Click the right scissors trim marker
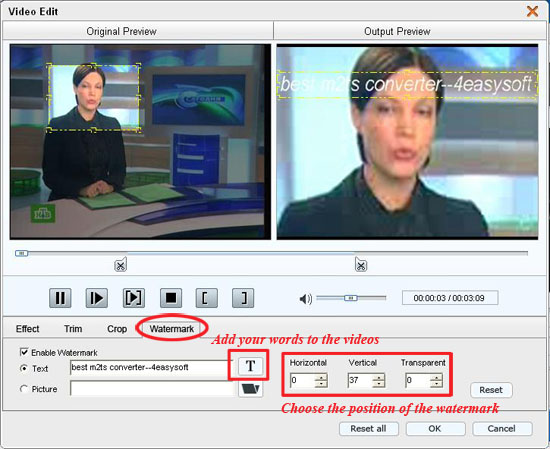This screenshot has width=550, height=449. 361,265
